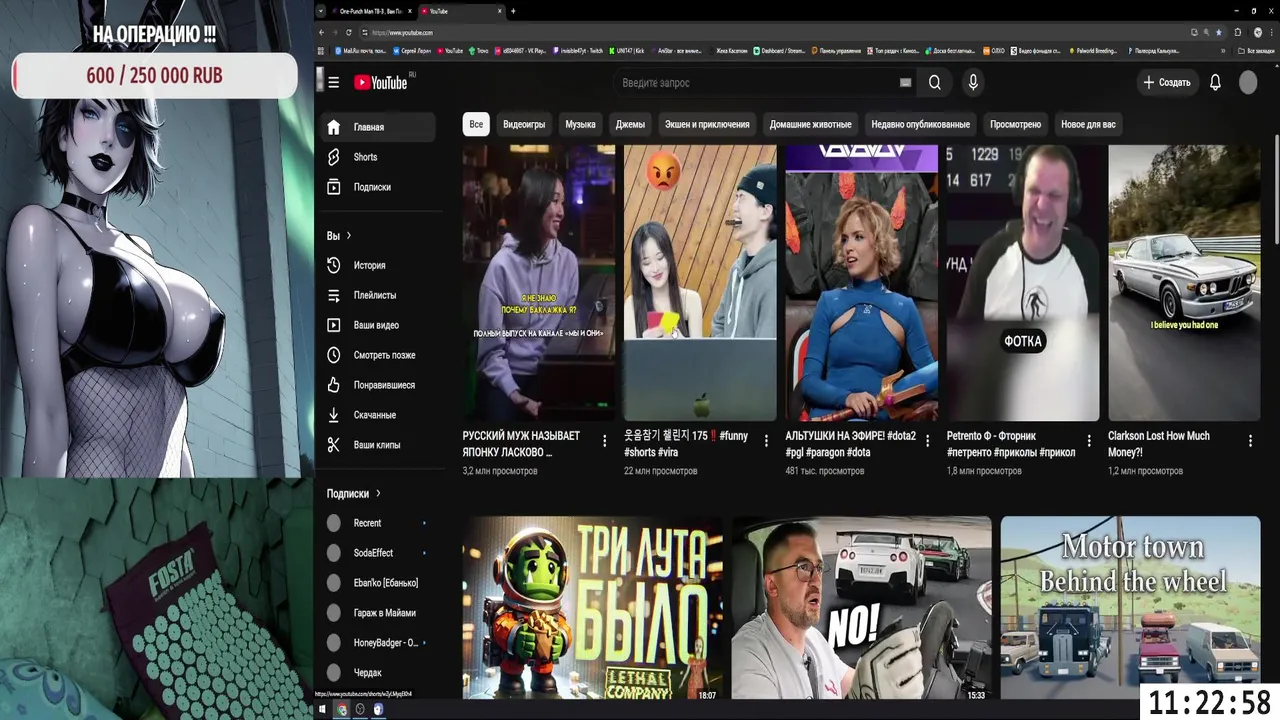The width and height of the screenshot is (1280, 720).
Task: Open the РУССКИЙ МУЖ НАЗЫВАЕТ ЯПОНКУ short thumbnail
Action: 538,283
